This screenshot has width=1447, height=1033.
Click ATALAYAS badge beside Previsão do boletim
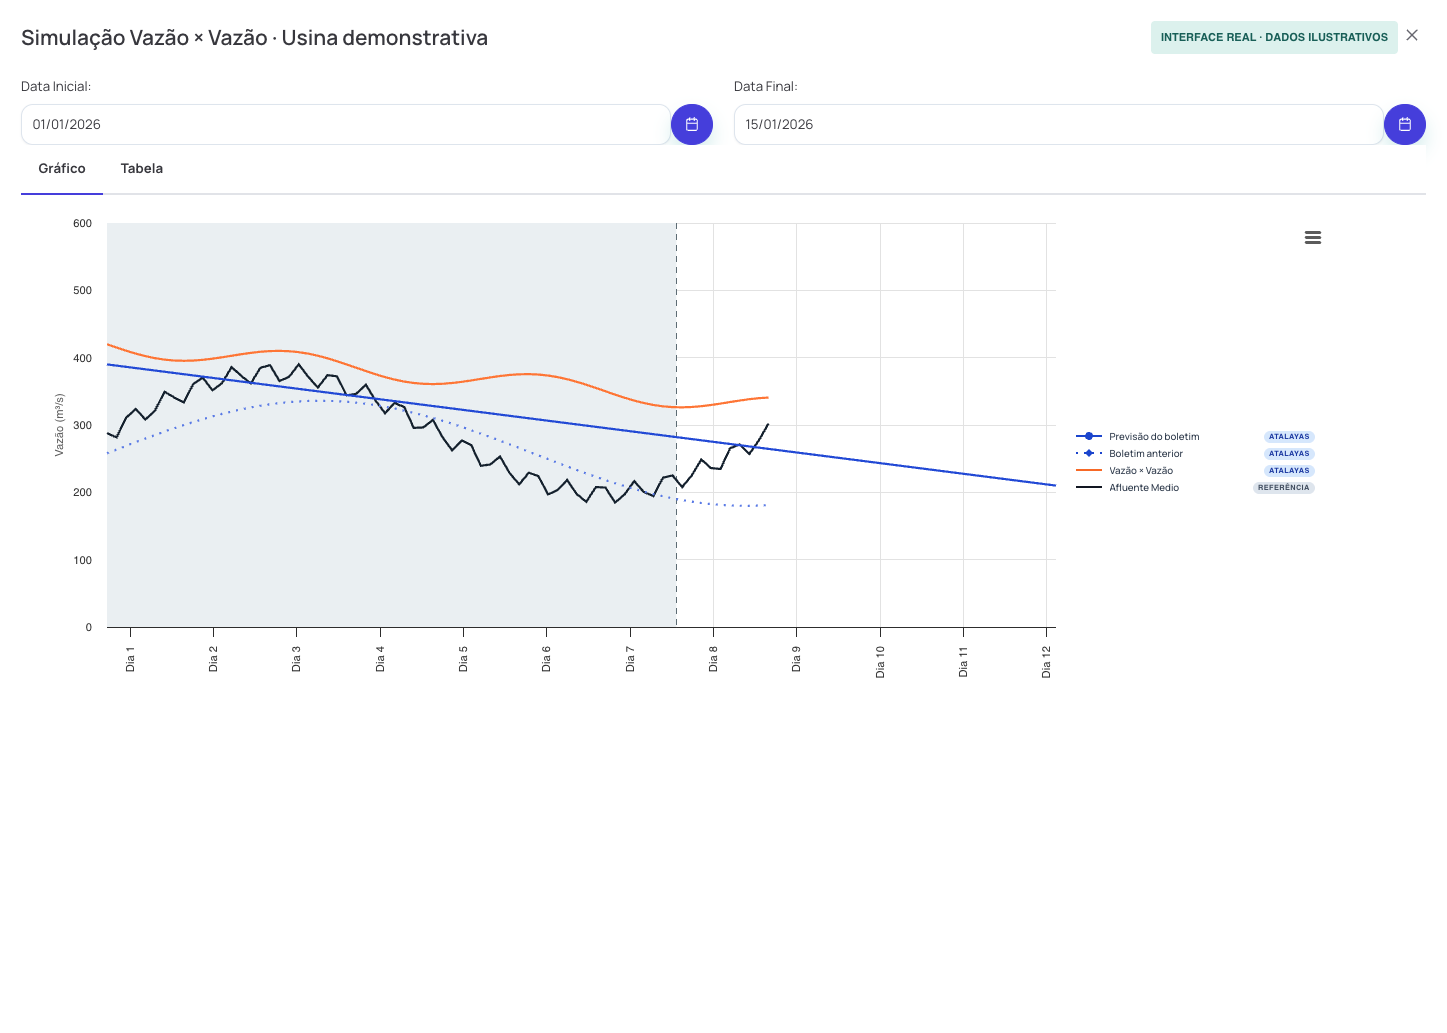coord(1289,437)
